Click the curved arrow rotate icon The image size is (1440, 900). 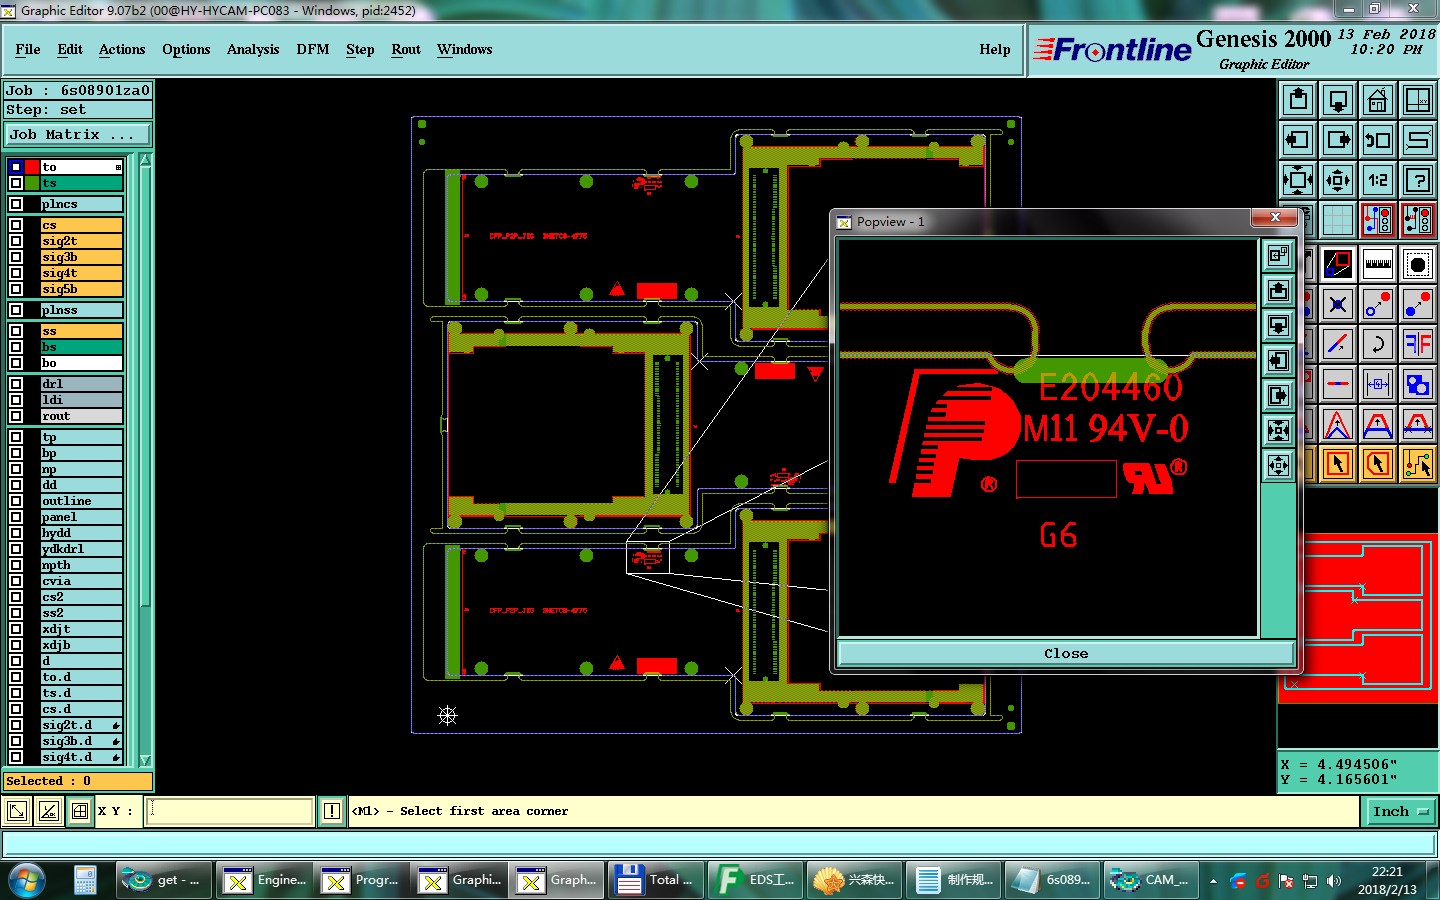[x=1378, y=344]
